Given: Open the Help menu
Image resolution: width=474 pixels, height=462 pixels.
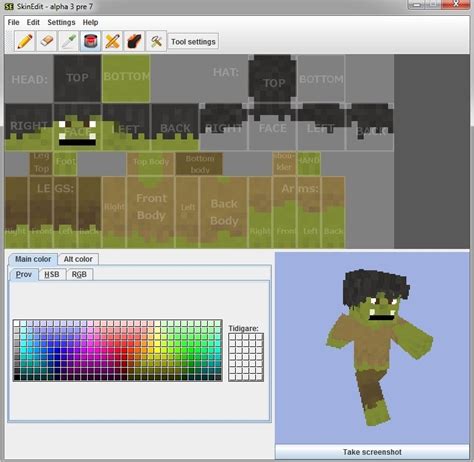Looking at the screenshot, I should pyautogui.click(x=90, y=22).
